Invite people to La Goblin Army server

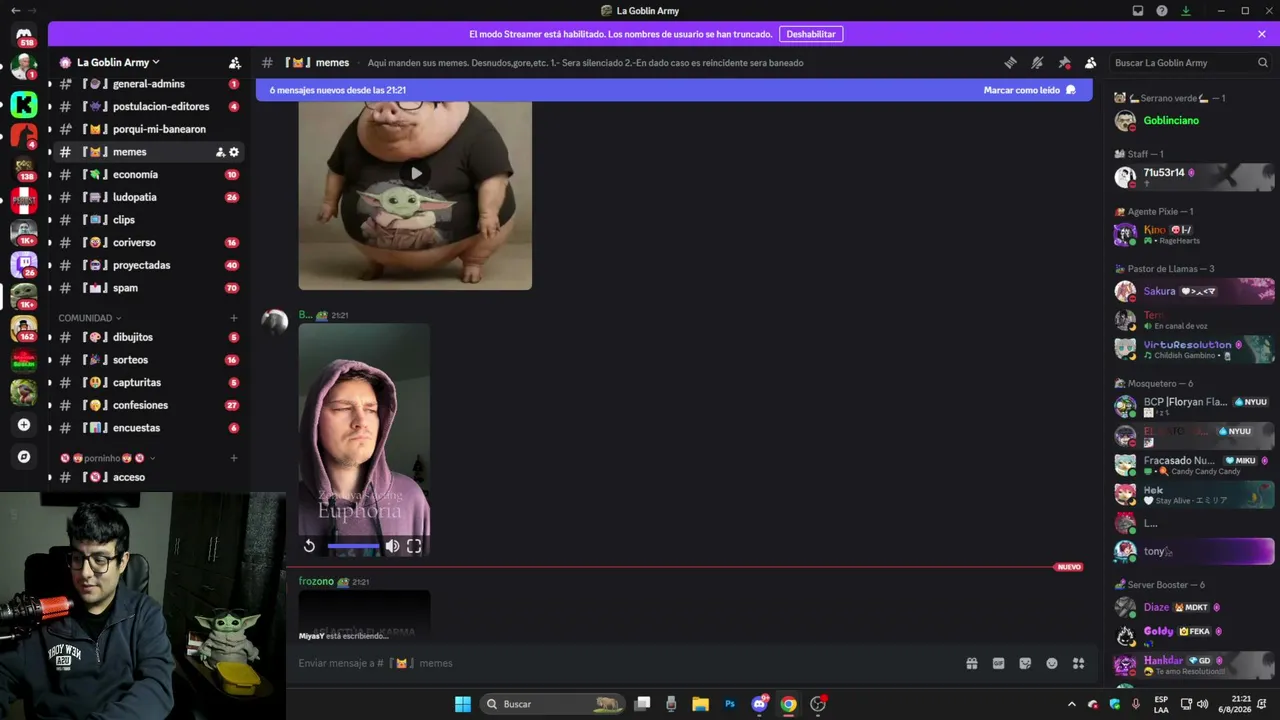(x=234, y=62)
